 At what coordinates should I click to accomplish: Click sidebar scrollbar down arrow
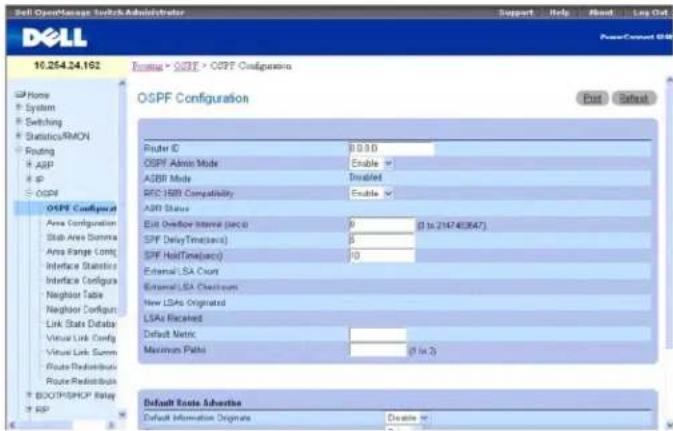click(122, 415)
